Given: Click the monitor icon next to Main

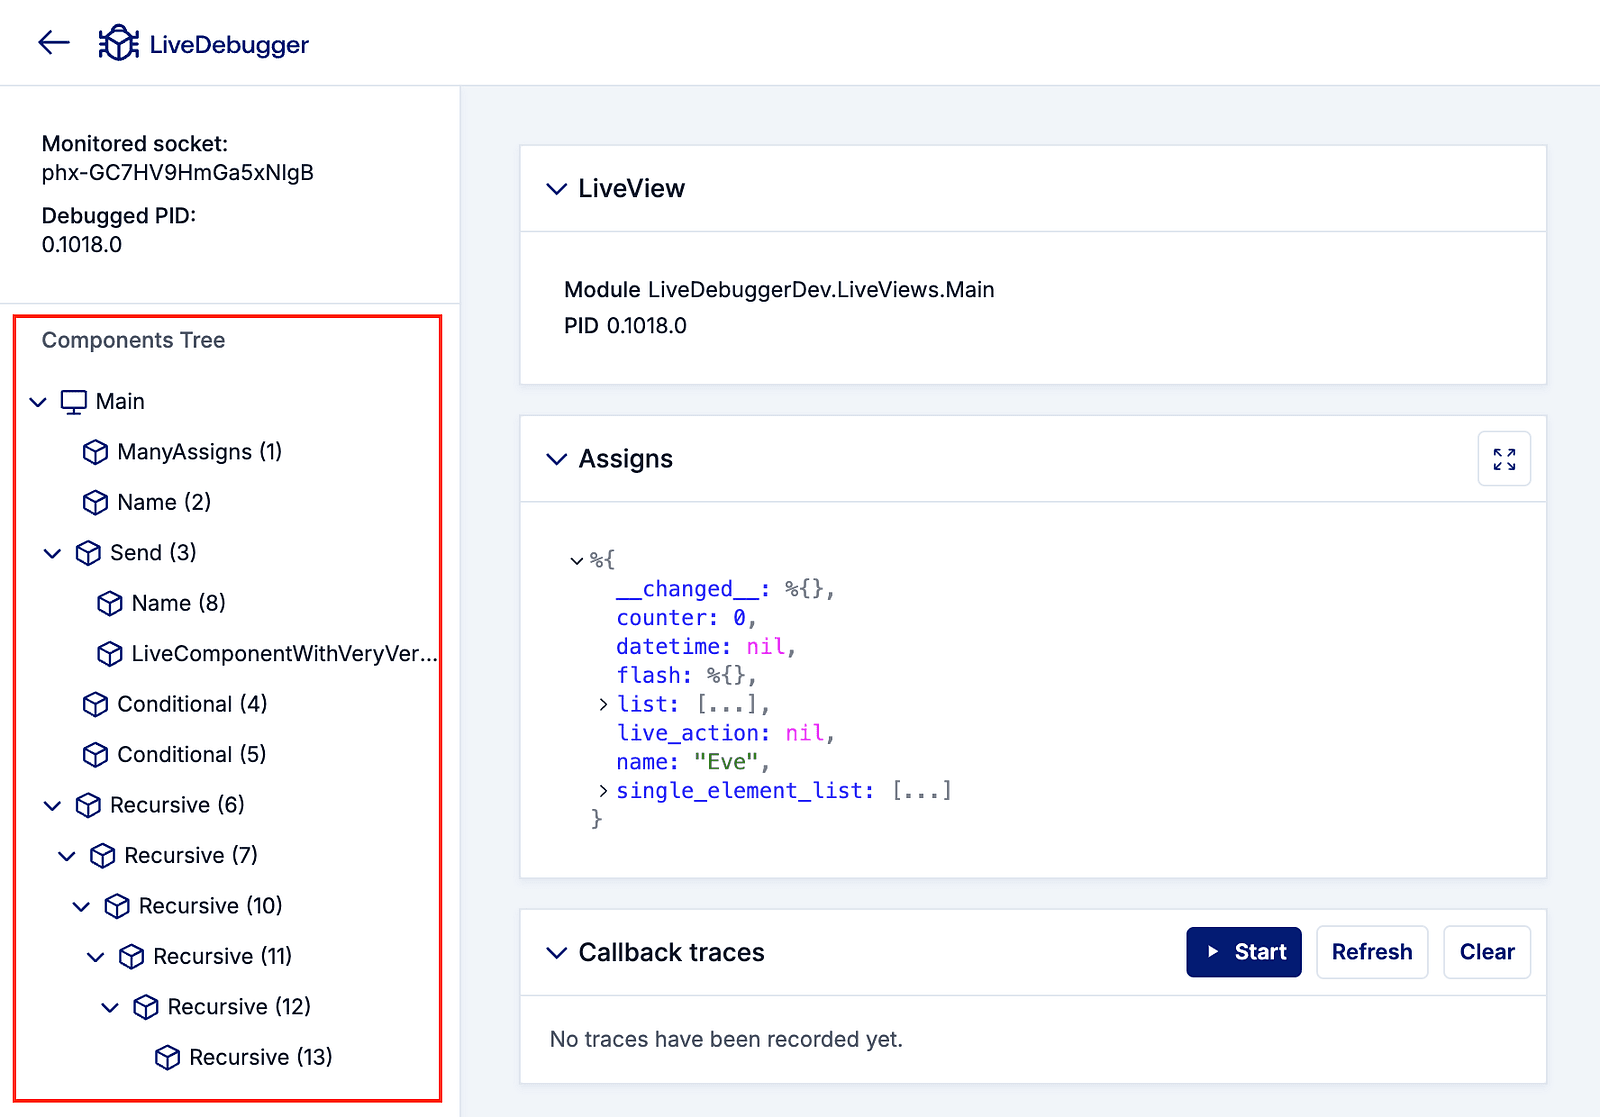Looking at the screenshot, I should coord(73,402).
